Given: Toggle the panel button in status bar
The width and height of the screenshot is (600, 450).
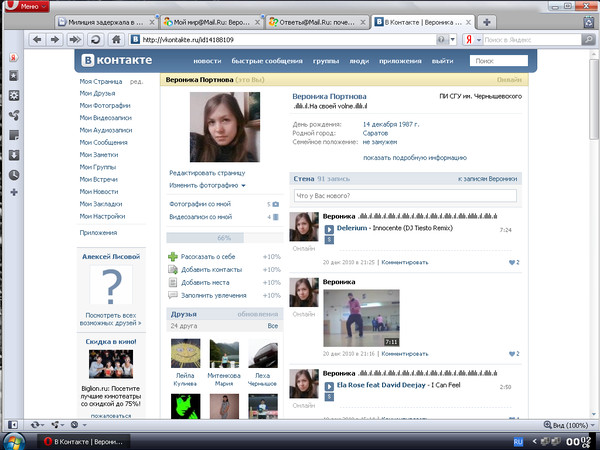Looking at the screenshot, I should [x=13, y=425].
